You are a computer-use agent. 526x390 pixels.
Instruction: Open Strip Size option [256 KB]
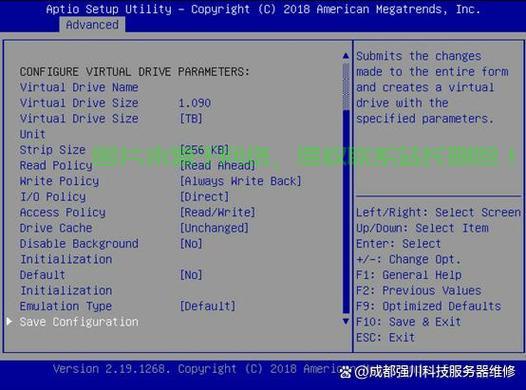point(204,150)
